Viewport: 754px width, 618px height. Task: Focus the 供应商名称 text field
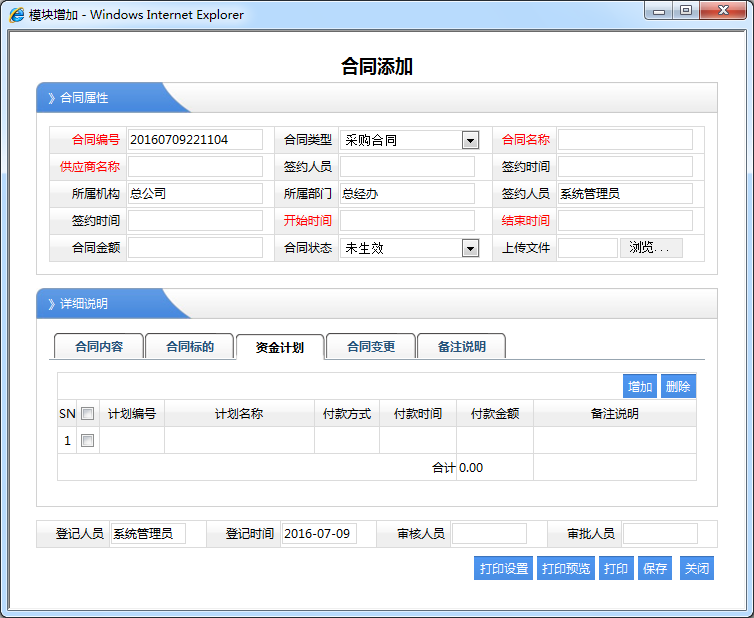pyautogui.click(x=195, y=167)
